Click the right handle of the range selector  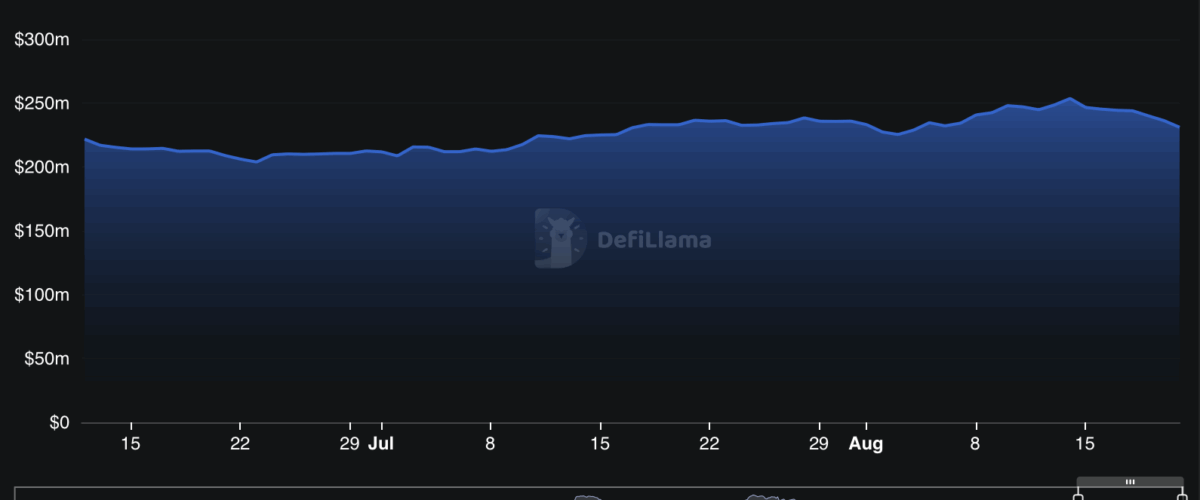click(1181, 494)
